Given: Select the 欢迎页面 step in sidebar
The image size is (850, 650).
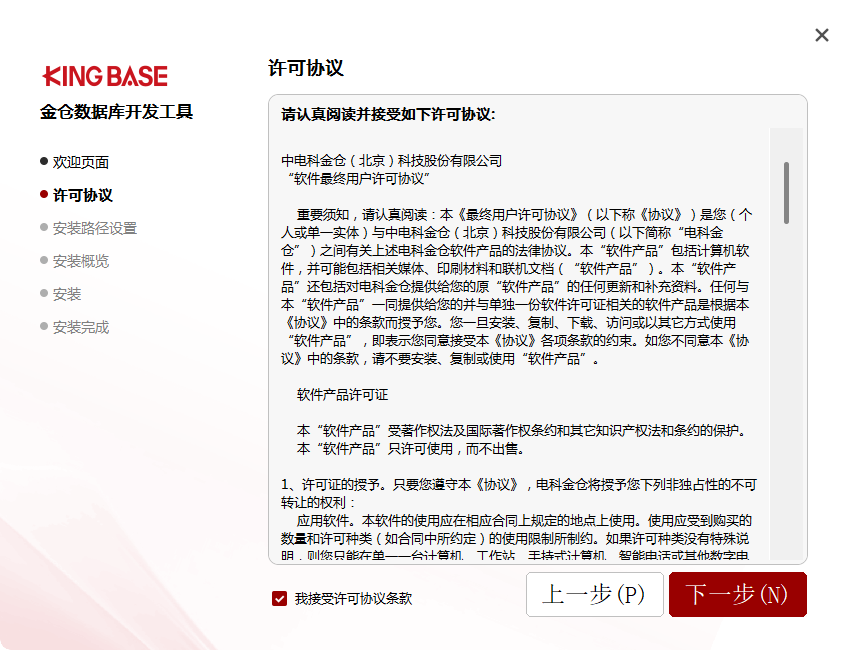Looking at the screenshot, I should click(x=81, y=162).
